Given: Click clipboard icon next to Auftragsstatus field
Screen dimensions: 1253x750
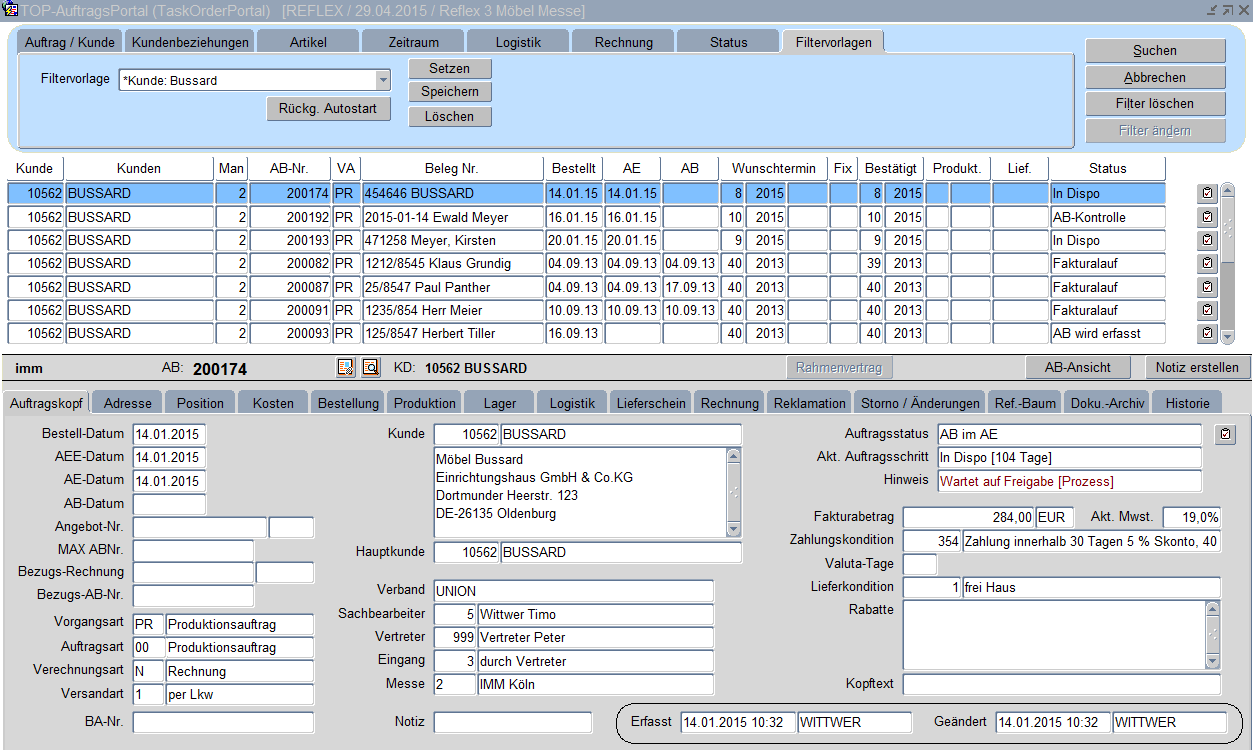Looking at the screenshot, I should pyautogui.click(x=1224, y=434).
